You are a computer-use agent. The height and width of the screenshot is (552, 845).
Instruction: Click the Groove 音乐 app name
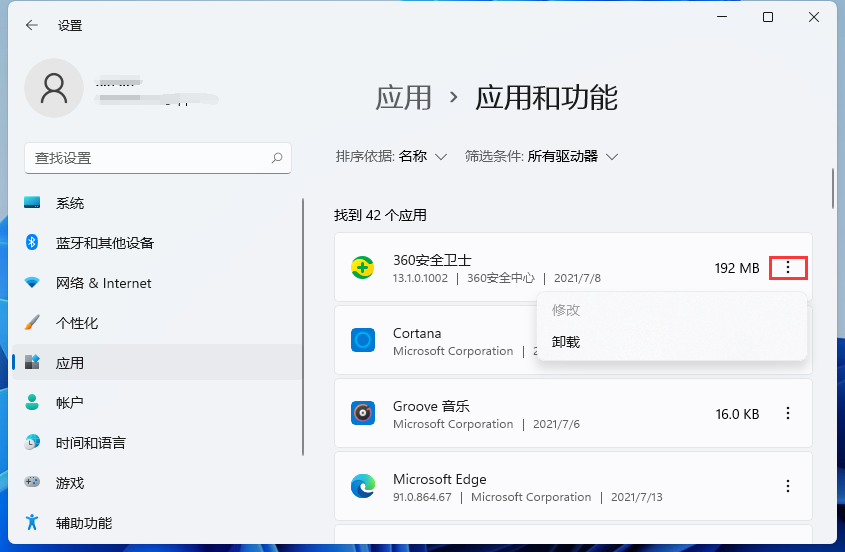pos(431,406)
